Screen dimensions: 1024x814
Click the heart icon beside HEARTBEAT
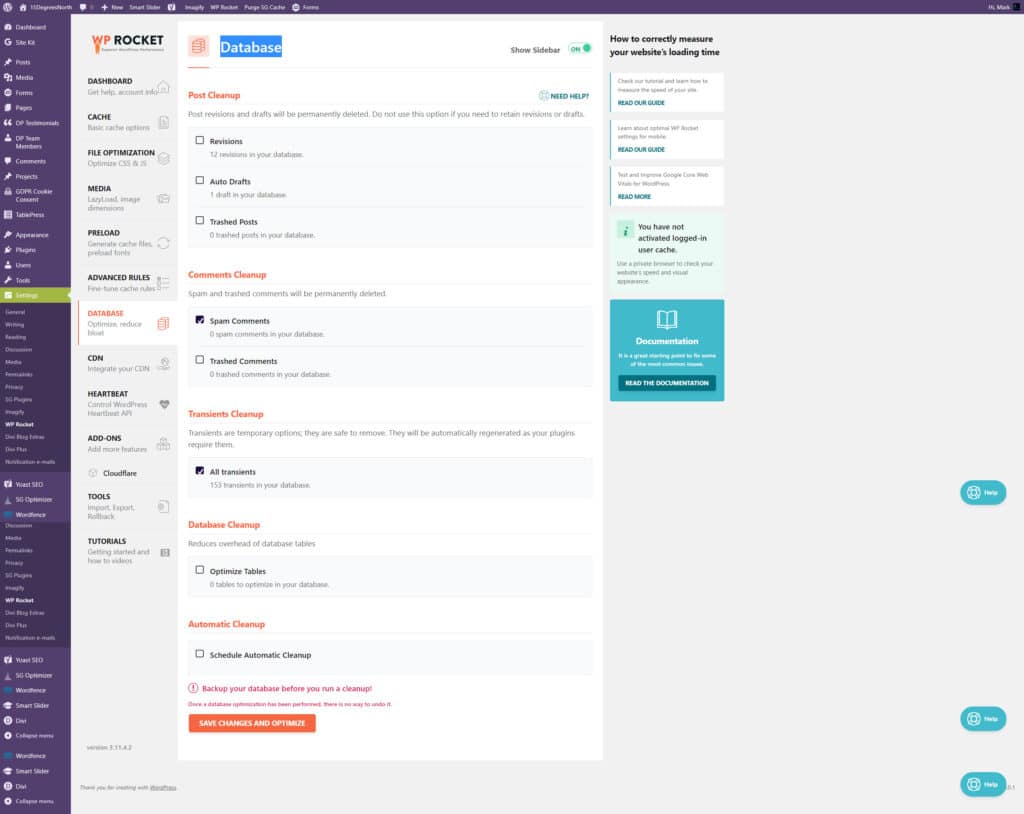164,404
